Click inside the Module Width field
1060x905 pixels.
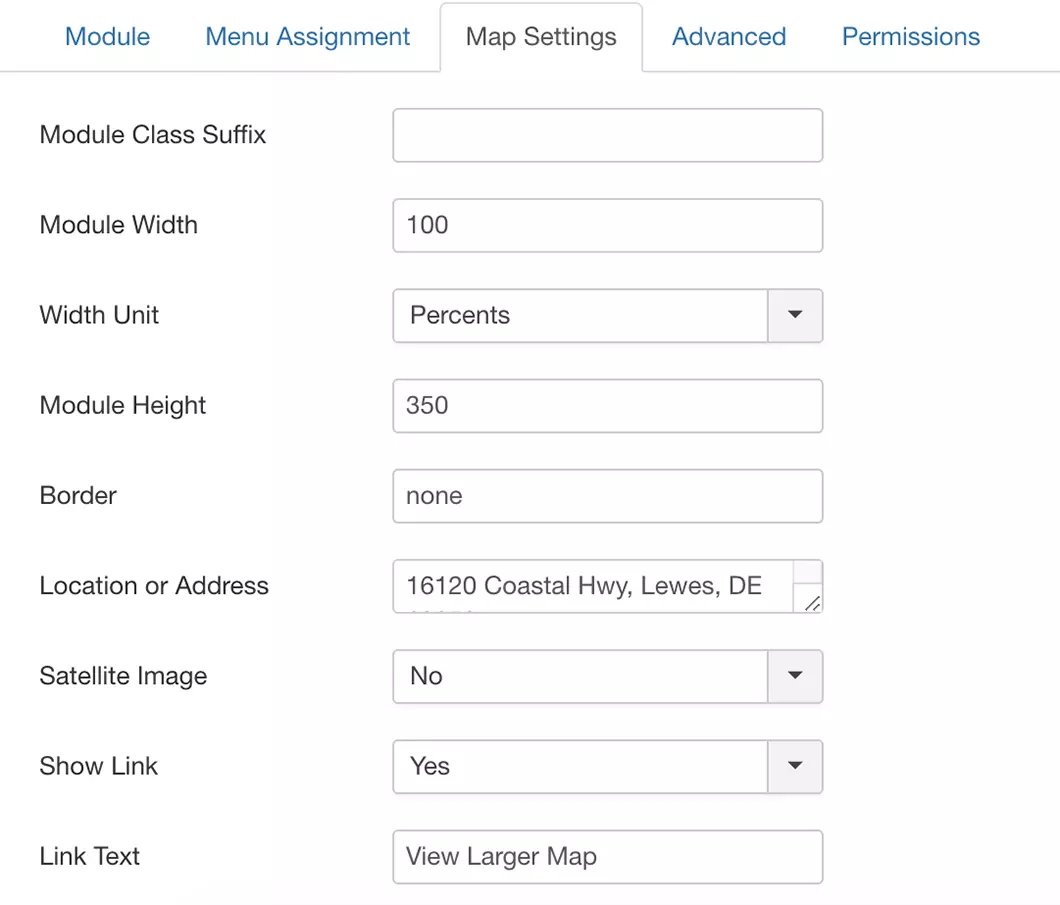[607, 225]
